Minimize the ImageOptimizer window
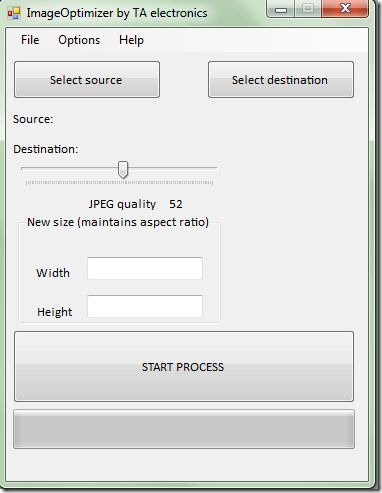Viewport: 382px width, 493px height. [x=281, y=9]
